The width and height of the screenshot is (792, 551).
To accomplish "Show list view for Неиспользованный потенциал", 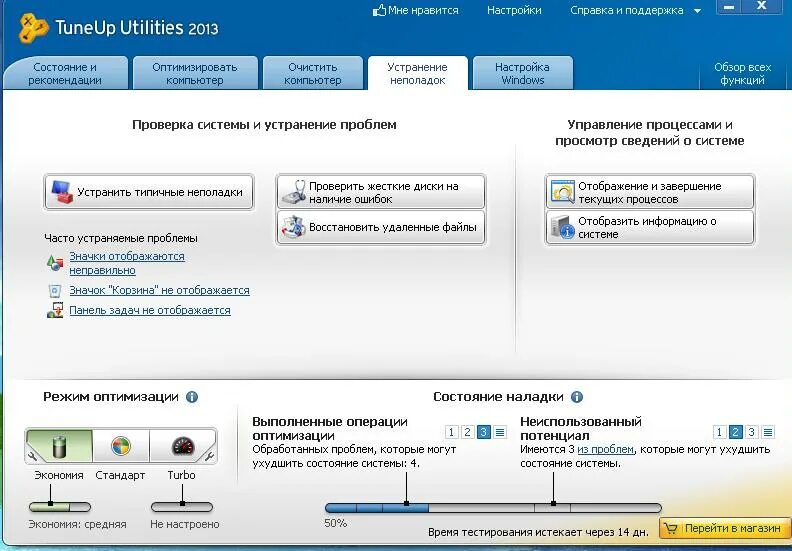I will 768,432.
